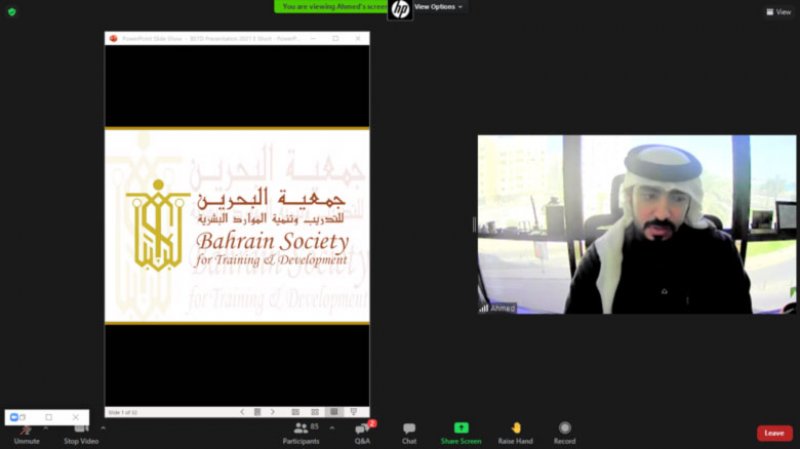800x449 pixels.
Task: Click the Ahmed name label on video
Action: pos(503,308)
